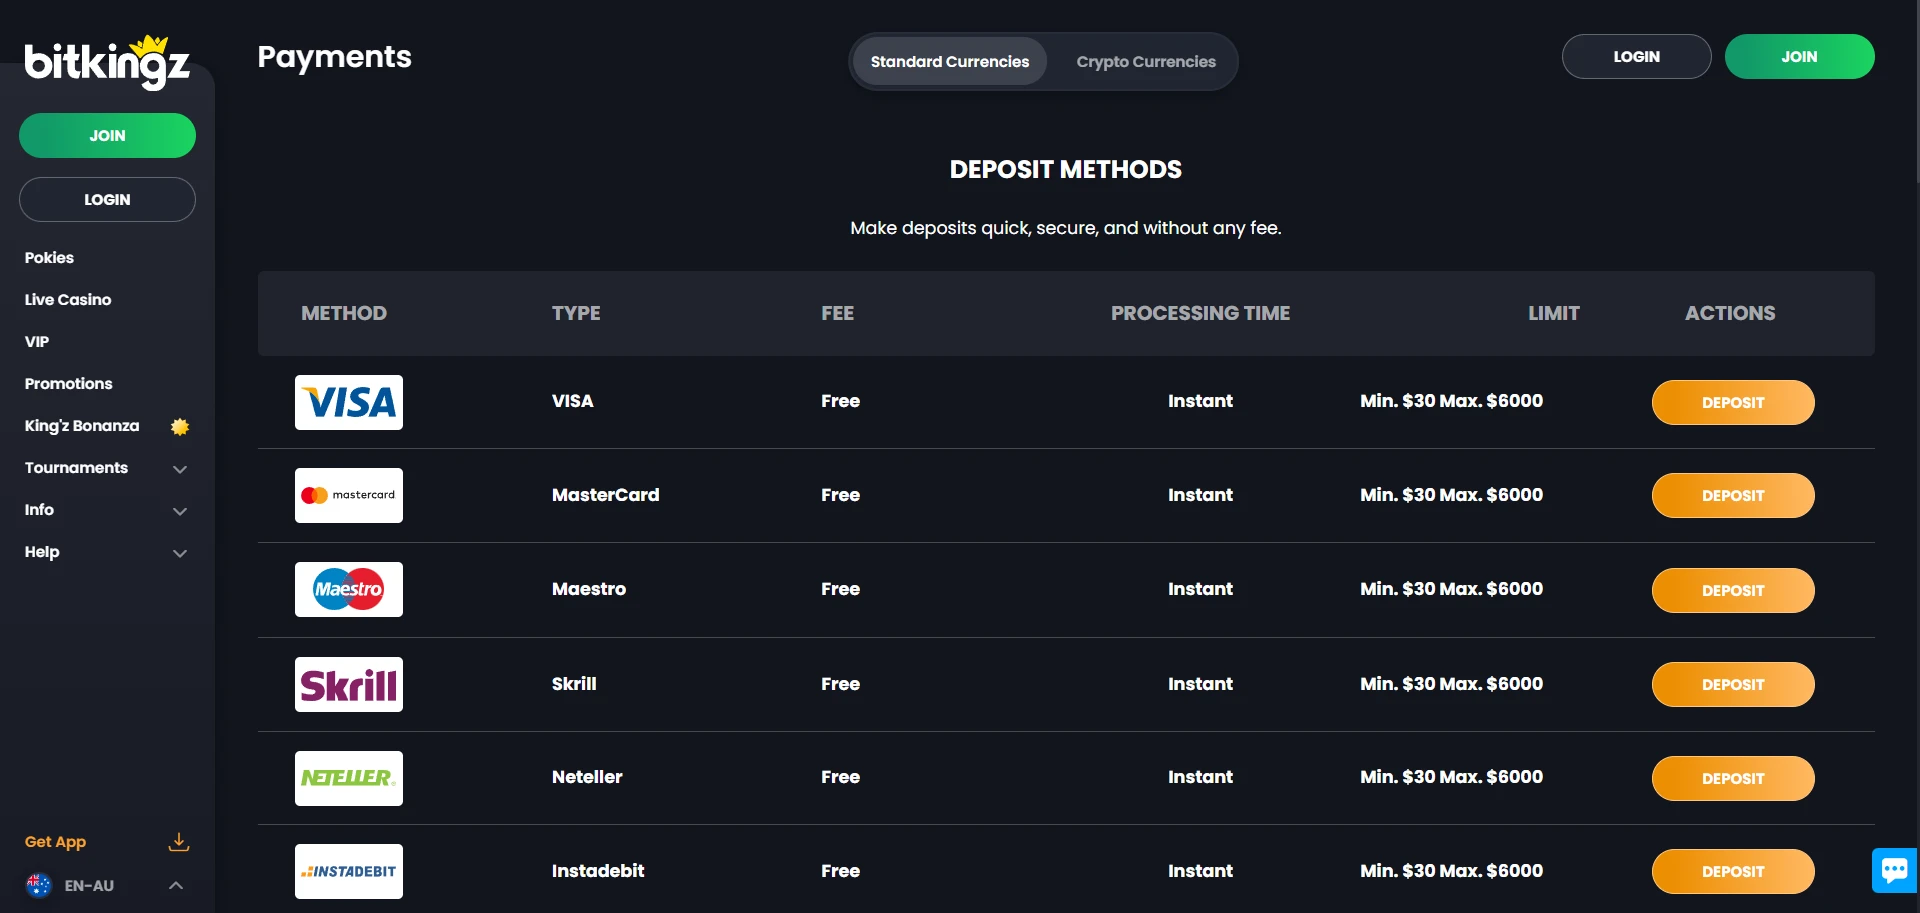Click the bitkingz logo
Screen dimensions: 1920x913
pos(107,62)
